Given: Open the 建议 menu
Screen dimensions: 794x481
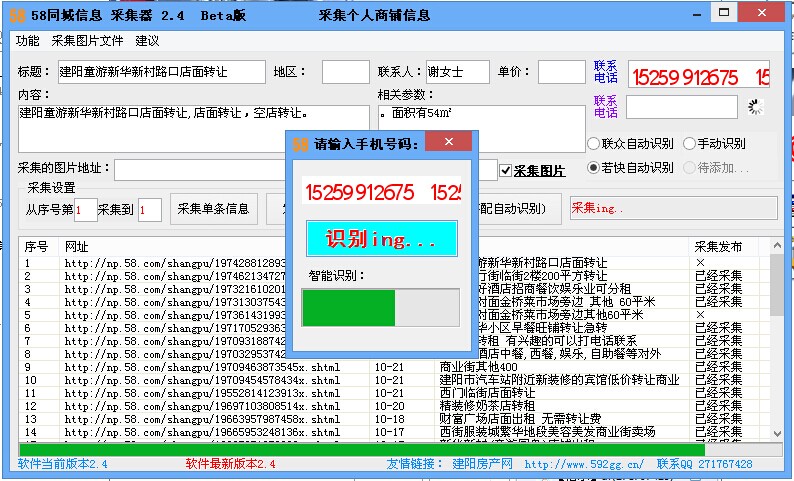Looking at the screenshot, I should (x=147, y=41).
